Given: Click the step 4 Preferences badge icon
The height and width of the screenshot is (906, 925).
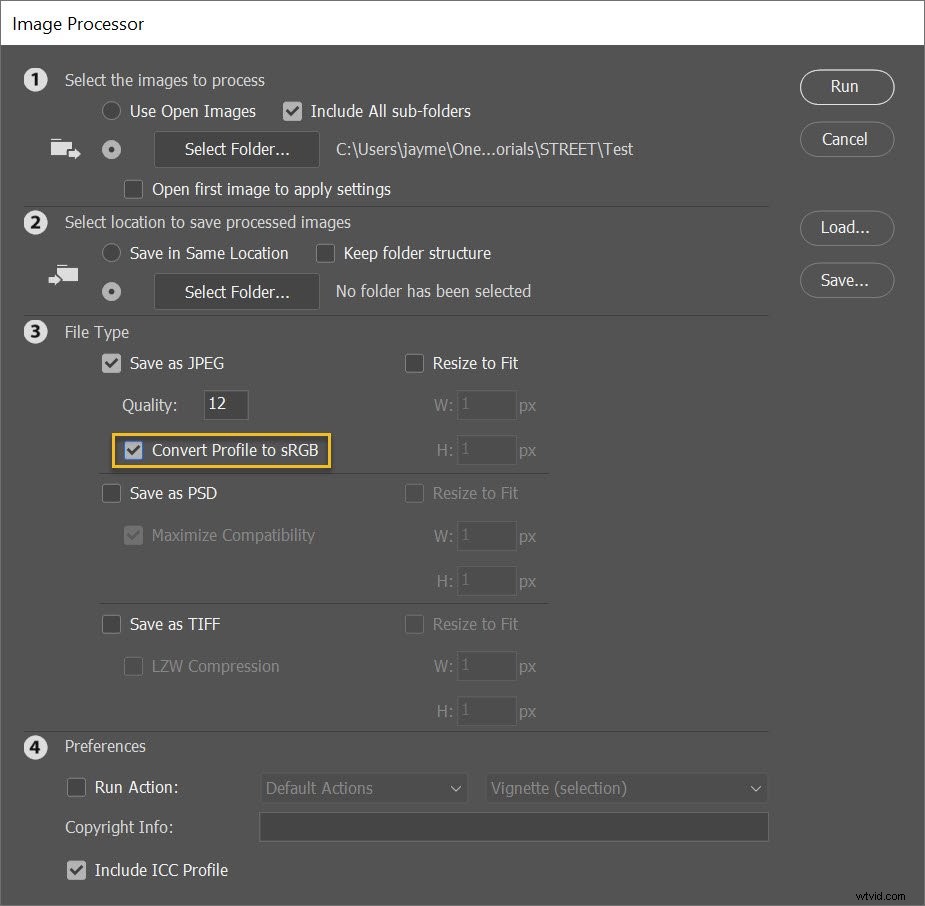Looking at the screenshot, I should click(36, 747).
